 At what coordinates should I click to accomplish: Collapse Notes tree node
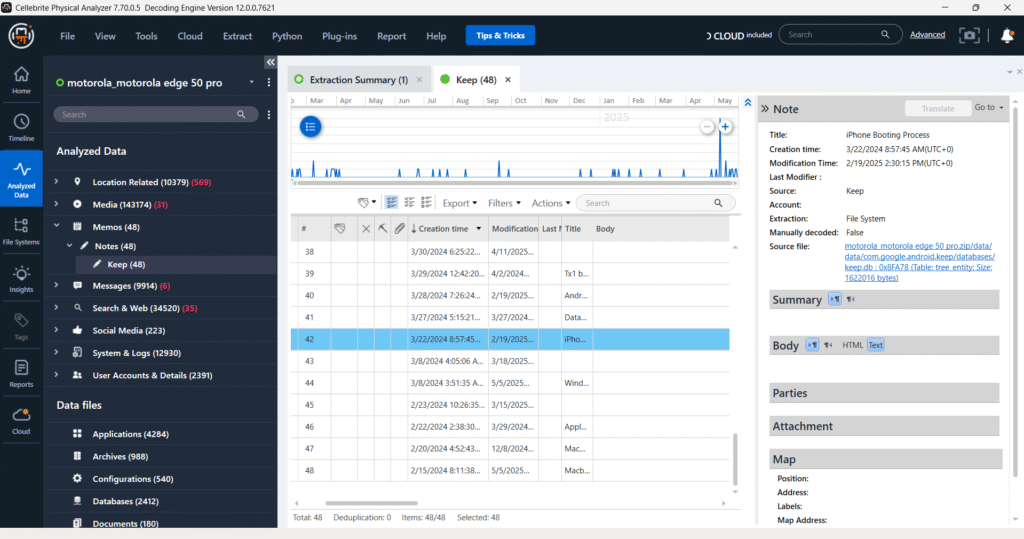70,246
